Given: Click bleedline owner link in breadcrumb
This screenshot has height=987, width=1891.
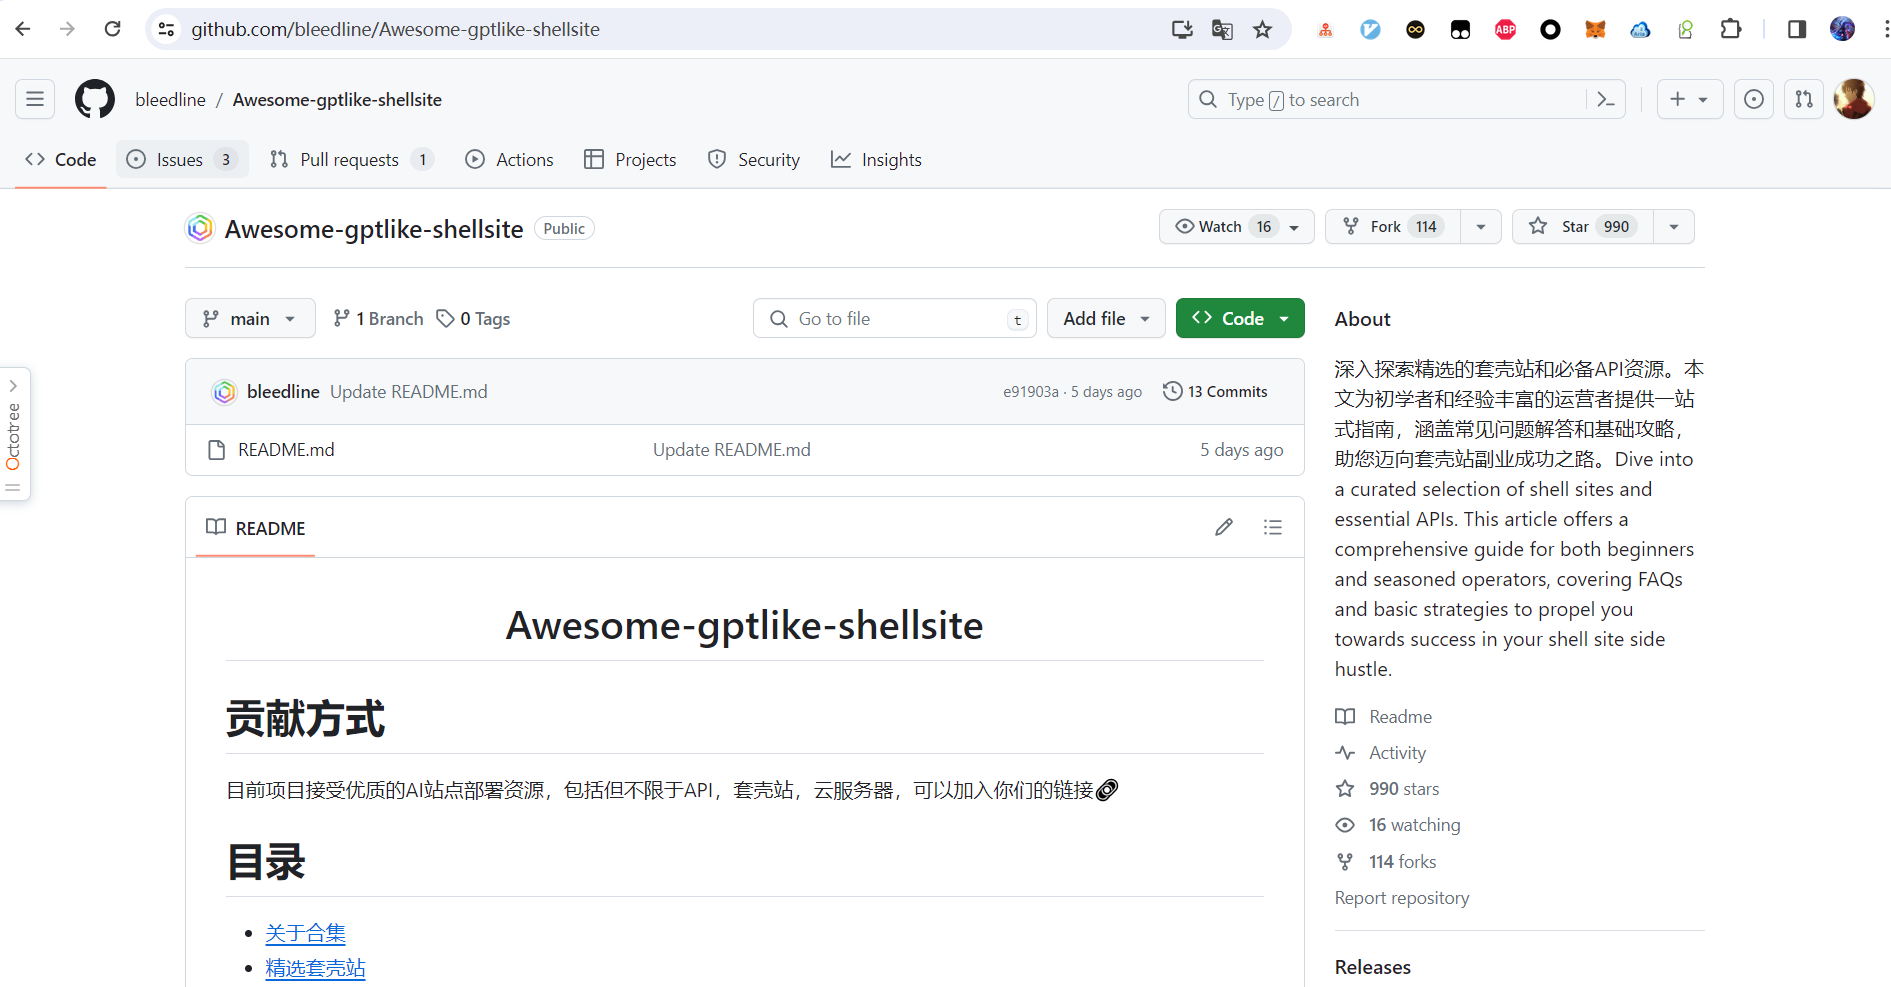Looking at the screenshot, I should click(x=170, y=99).
